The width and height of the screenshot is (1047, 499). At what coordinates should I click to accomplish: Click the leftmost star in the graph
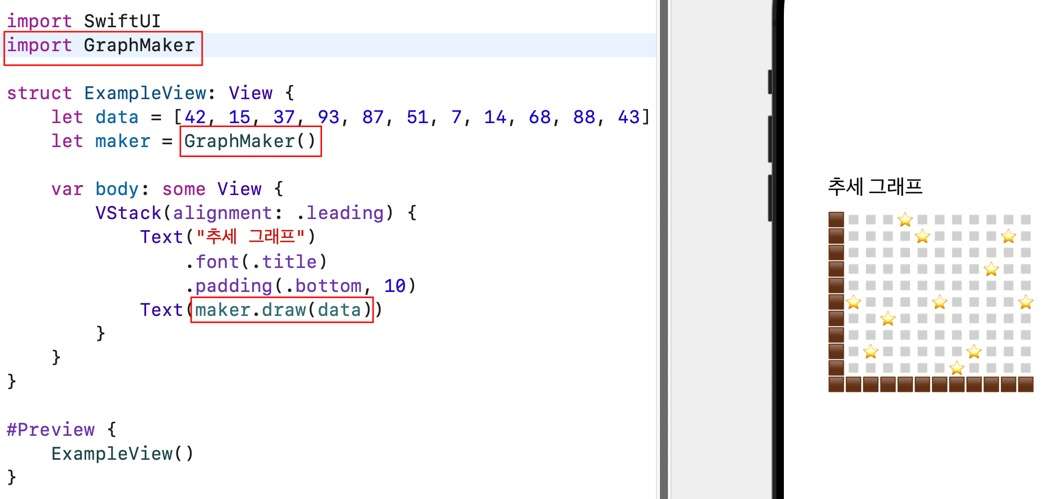coord(853,302)
